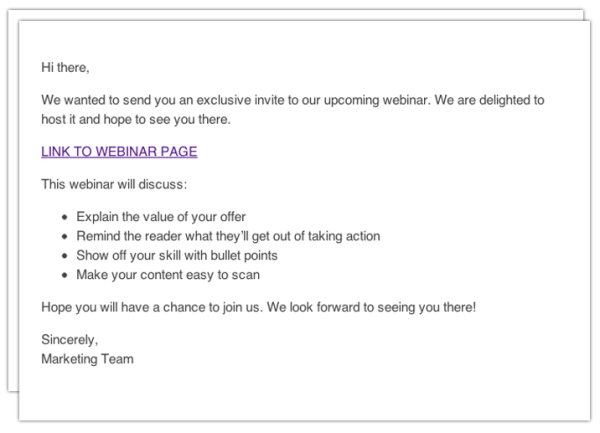Select the "Show off your skill" bullet text
Image resolution: width=600 pixels, height=433 pixels.
(x=176, y=255)
